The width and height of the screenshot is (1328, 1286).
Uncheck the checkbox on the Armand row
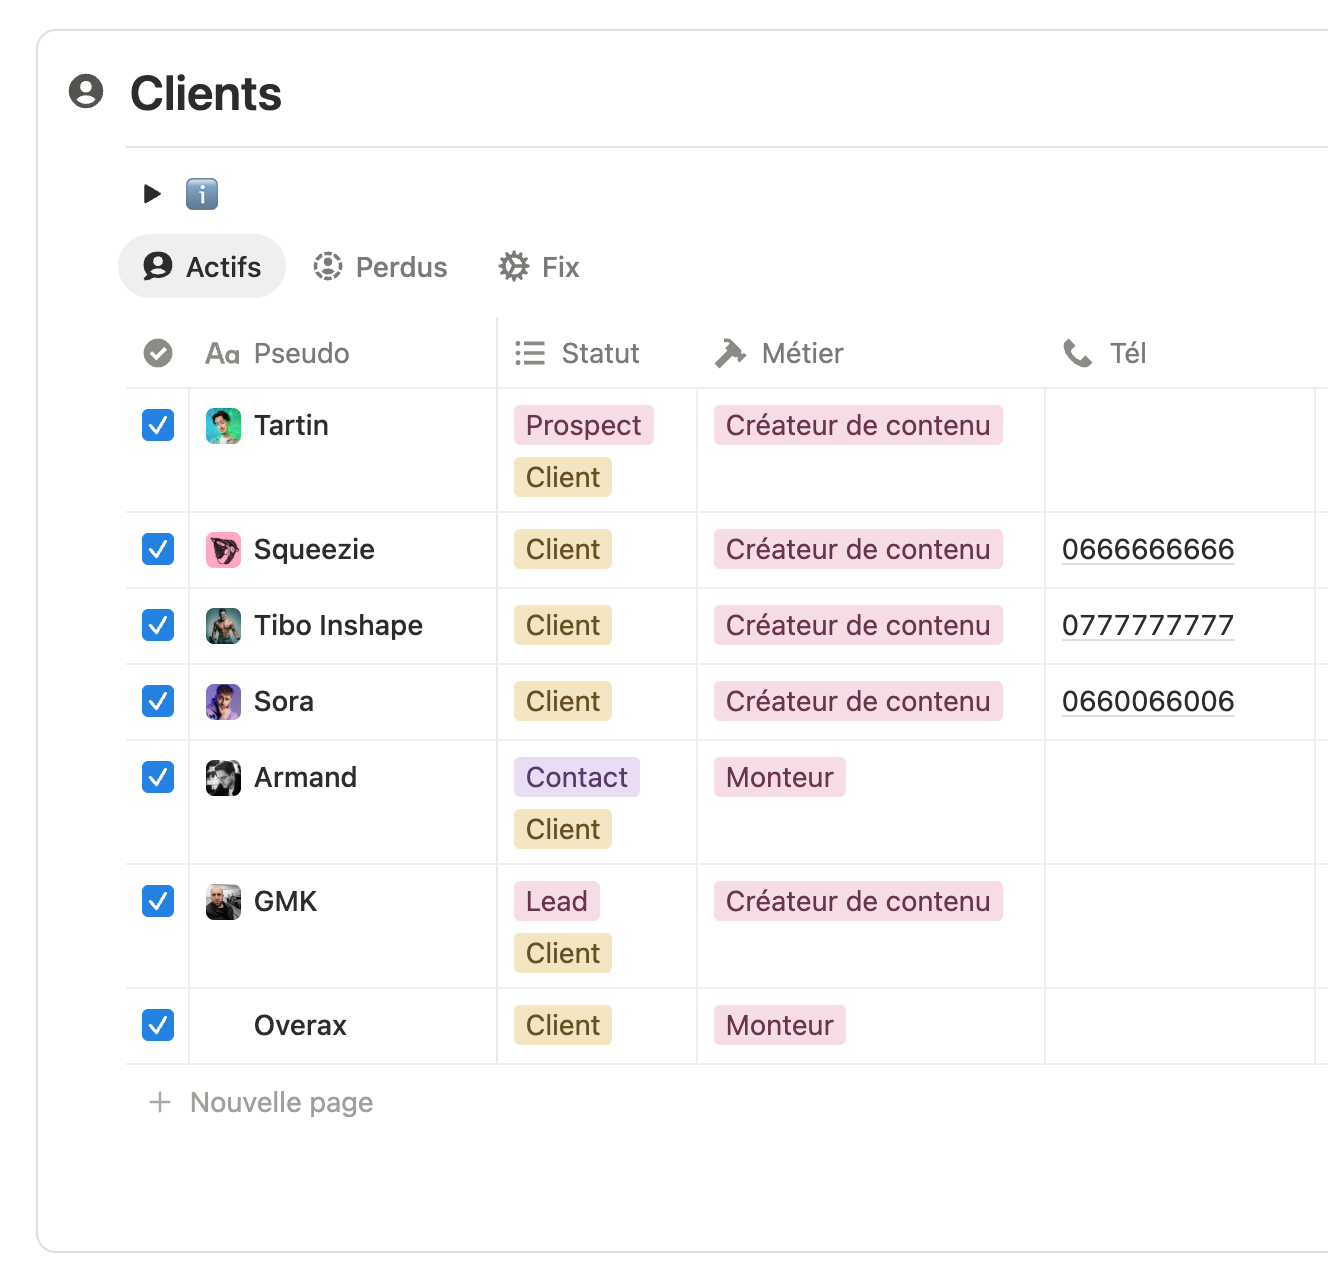(x=157, y=777)
